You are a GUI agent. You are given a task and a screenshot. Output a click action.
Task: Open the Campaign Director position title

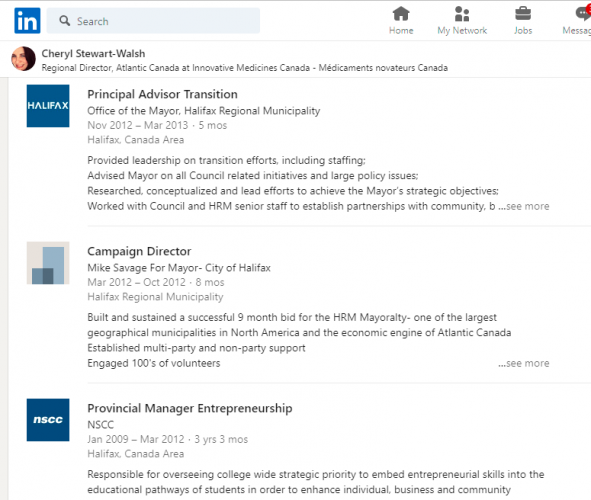pyautogui.click(x=139, y=251)
